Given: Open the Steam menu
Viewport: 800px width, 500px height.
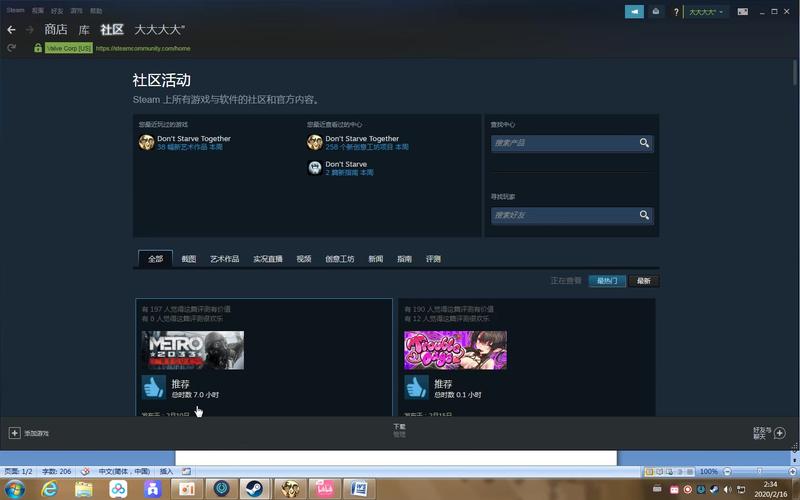Looking at the screenshot, I should (x=15, y=10).
